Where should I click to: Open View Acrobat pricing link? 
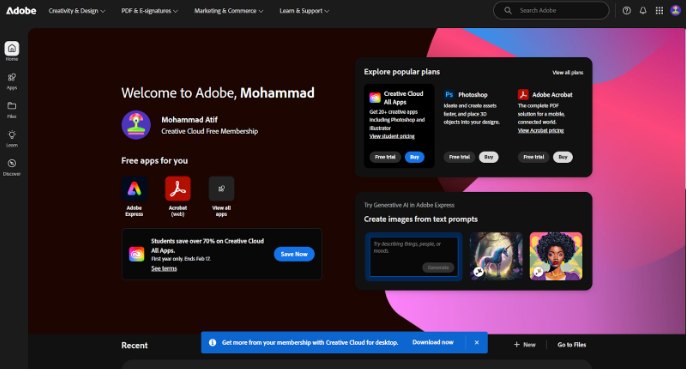pyautogui.click(x=541, y=131)
